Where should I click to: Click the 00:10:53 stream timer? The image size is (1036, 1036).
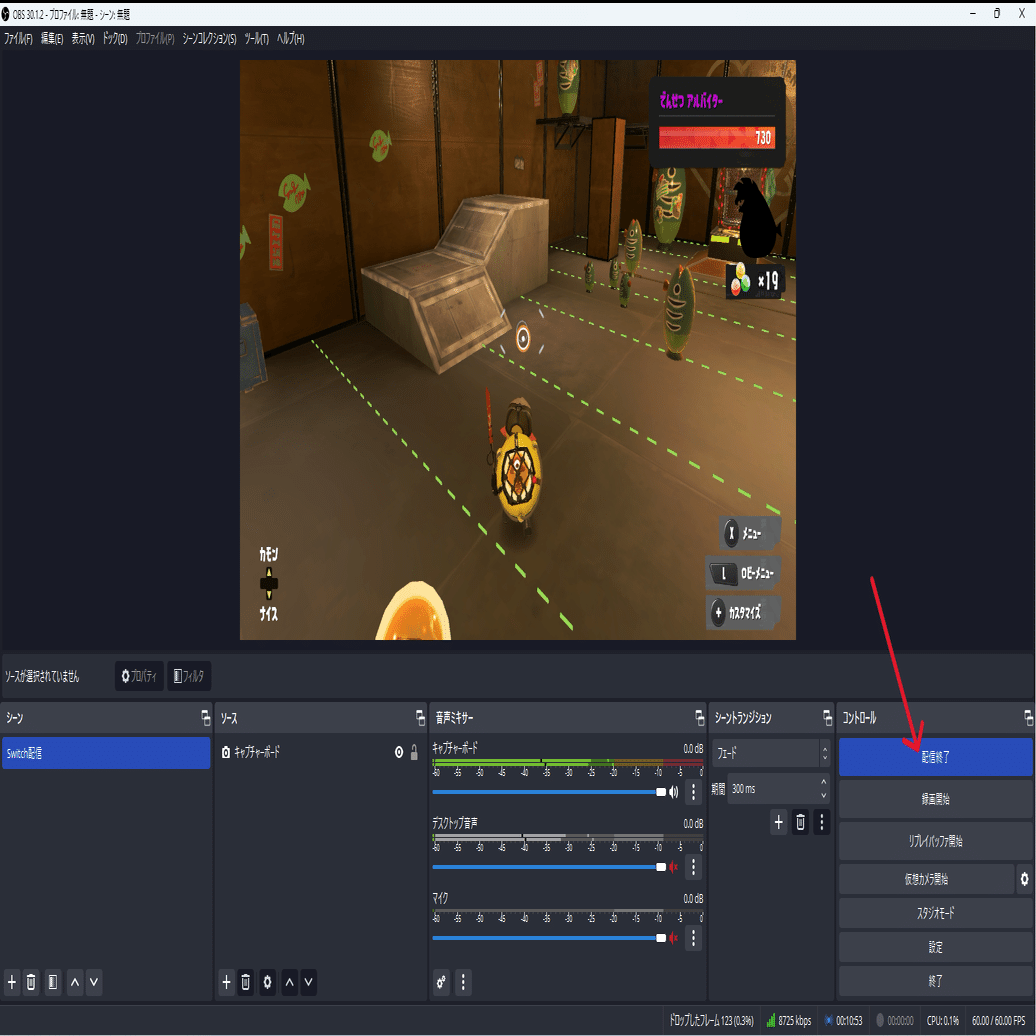(843, 1020)
